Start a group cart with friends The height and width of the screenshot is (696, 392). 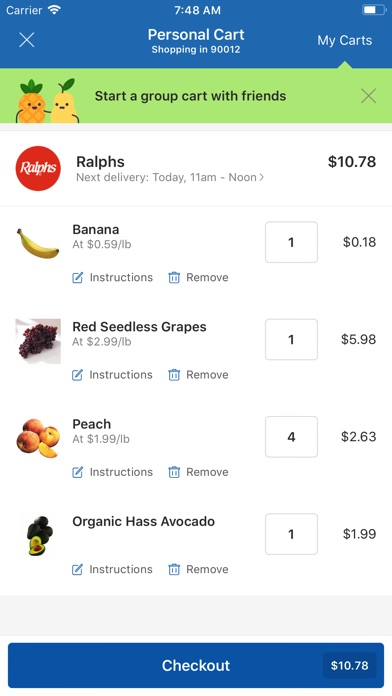coord(190,96)
